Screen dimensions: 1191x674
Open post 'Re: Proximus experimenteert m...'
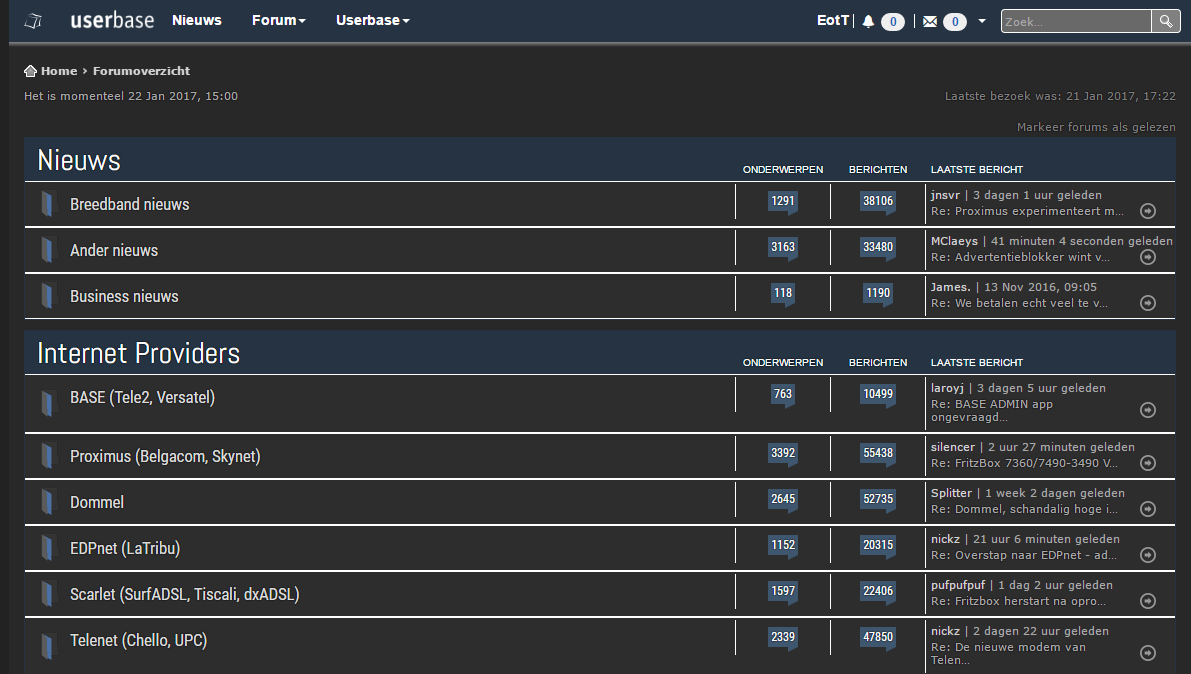(1028, 211)
